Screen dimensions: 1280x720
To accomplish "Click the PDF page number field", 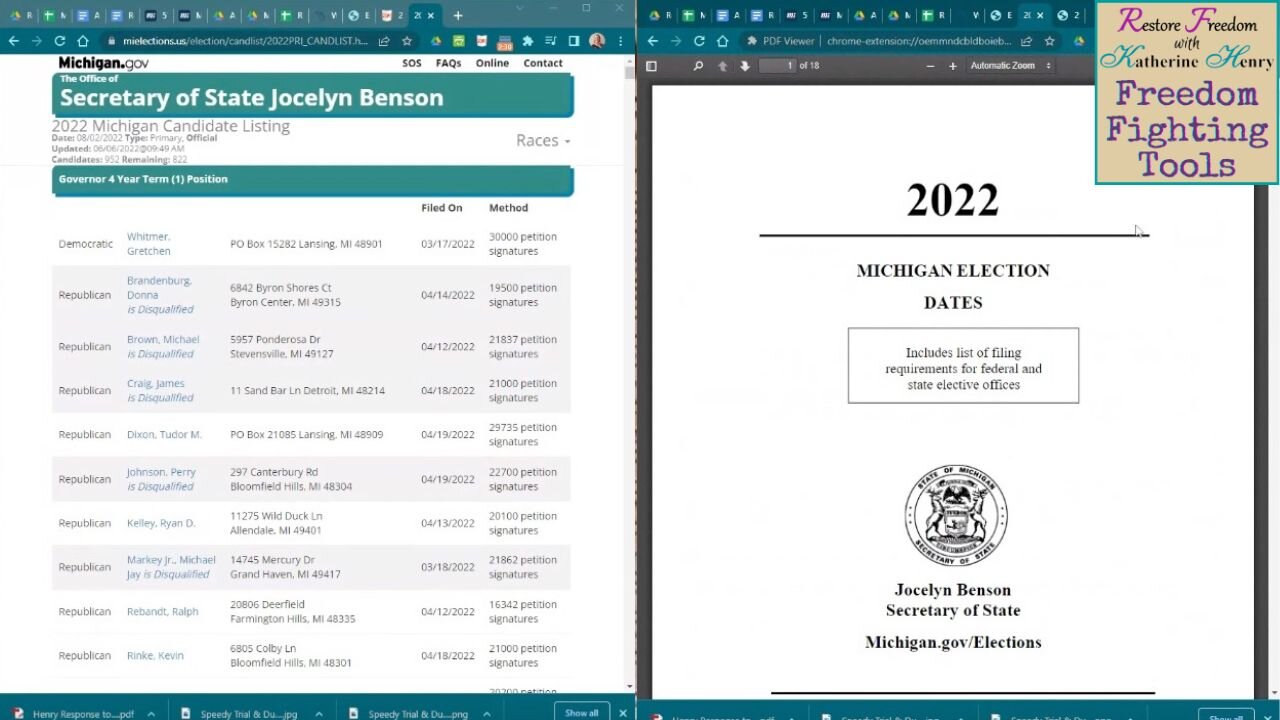I will [x=778, y=66].
